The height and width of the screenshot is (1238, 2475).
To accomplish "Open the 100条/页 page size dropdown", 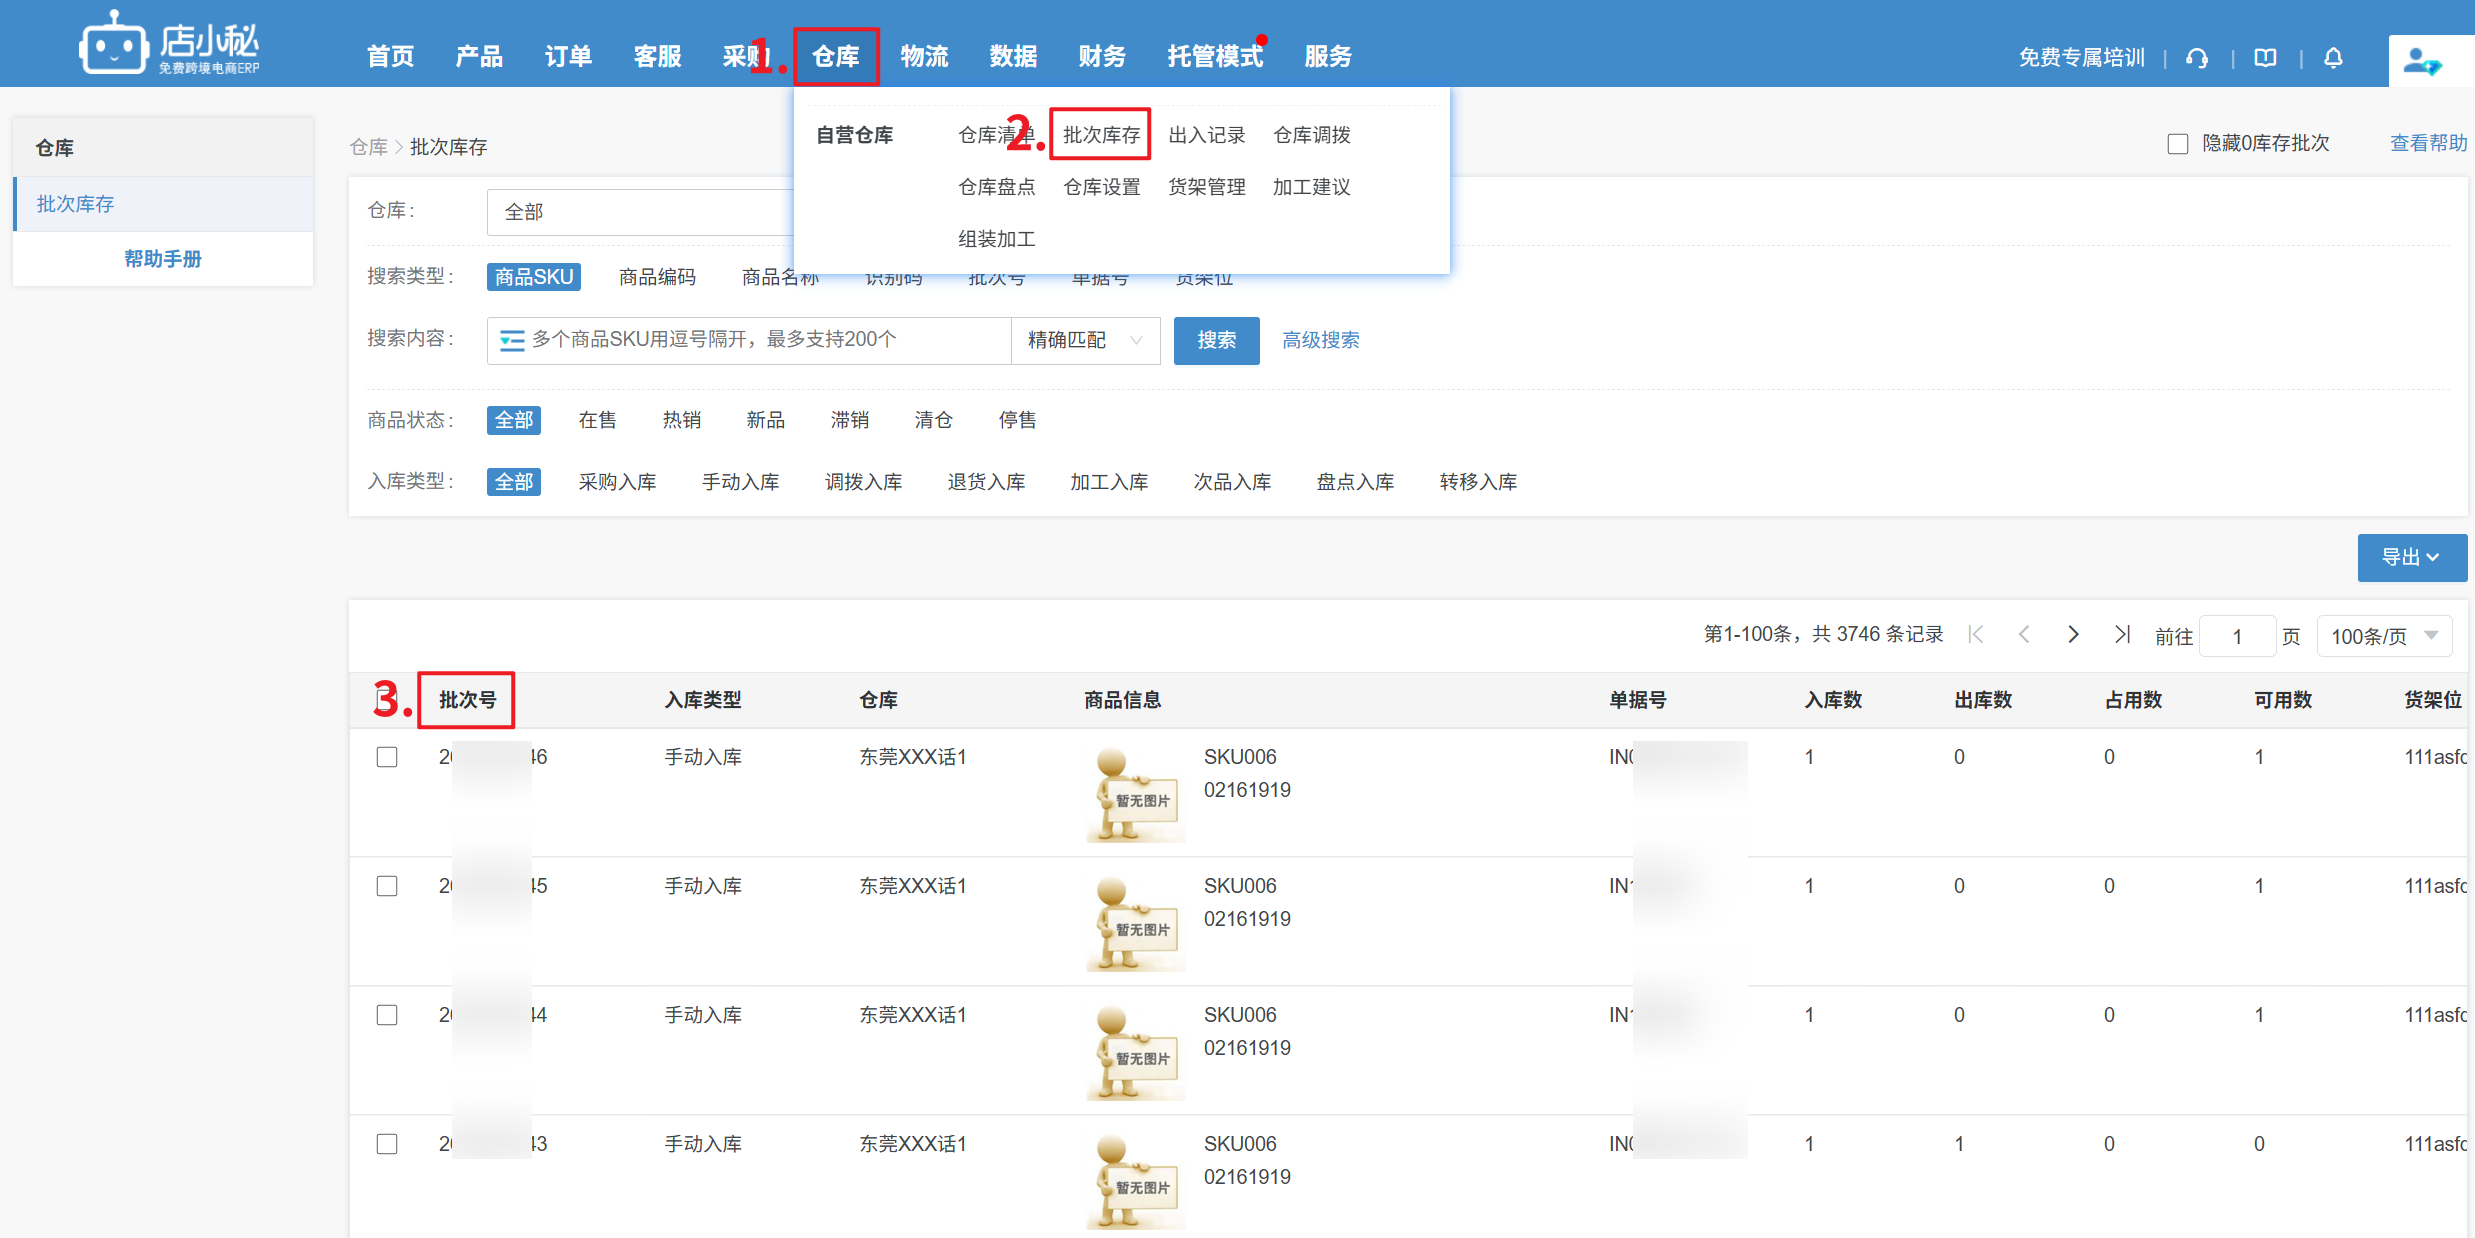I will 2384,636.
